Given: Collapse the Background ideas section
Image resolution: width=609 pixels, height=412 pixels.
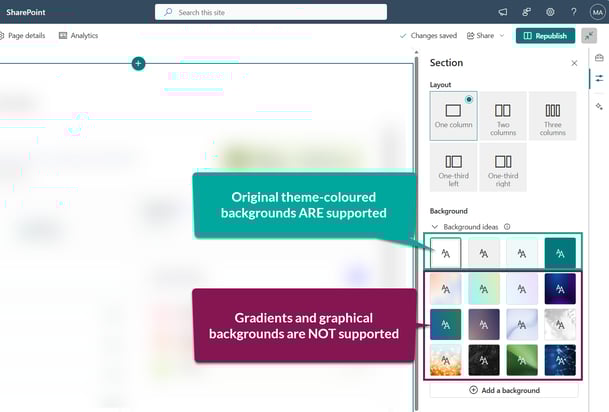Looking at the screenshot, I should point(435,227).
